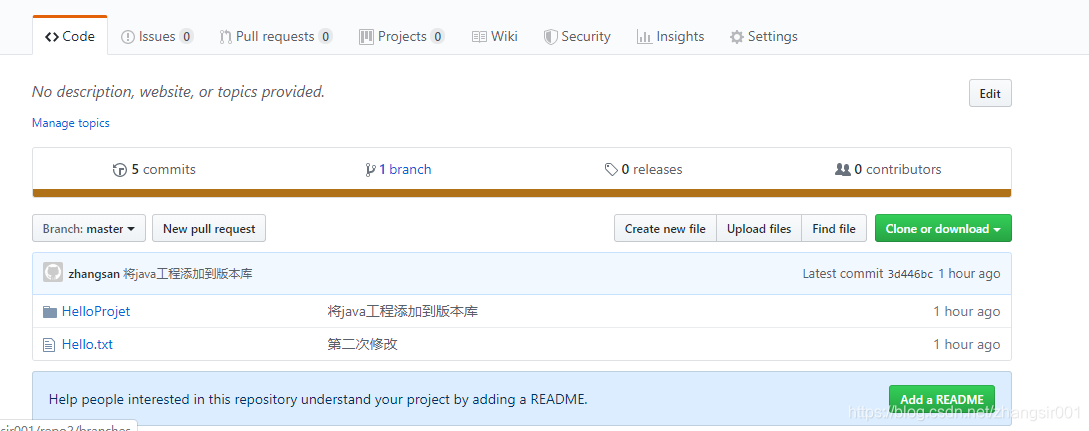
Task: Open the Pull requests tab
Action: point(276,37)
